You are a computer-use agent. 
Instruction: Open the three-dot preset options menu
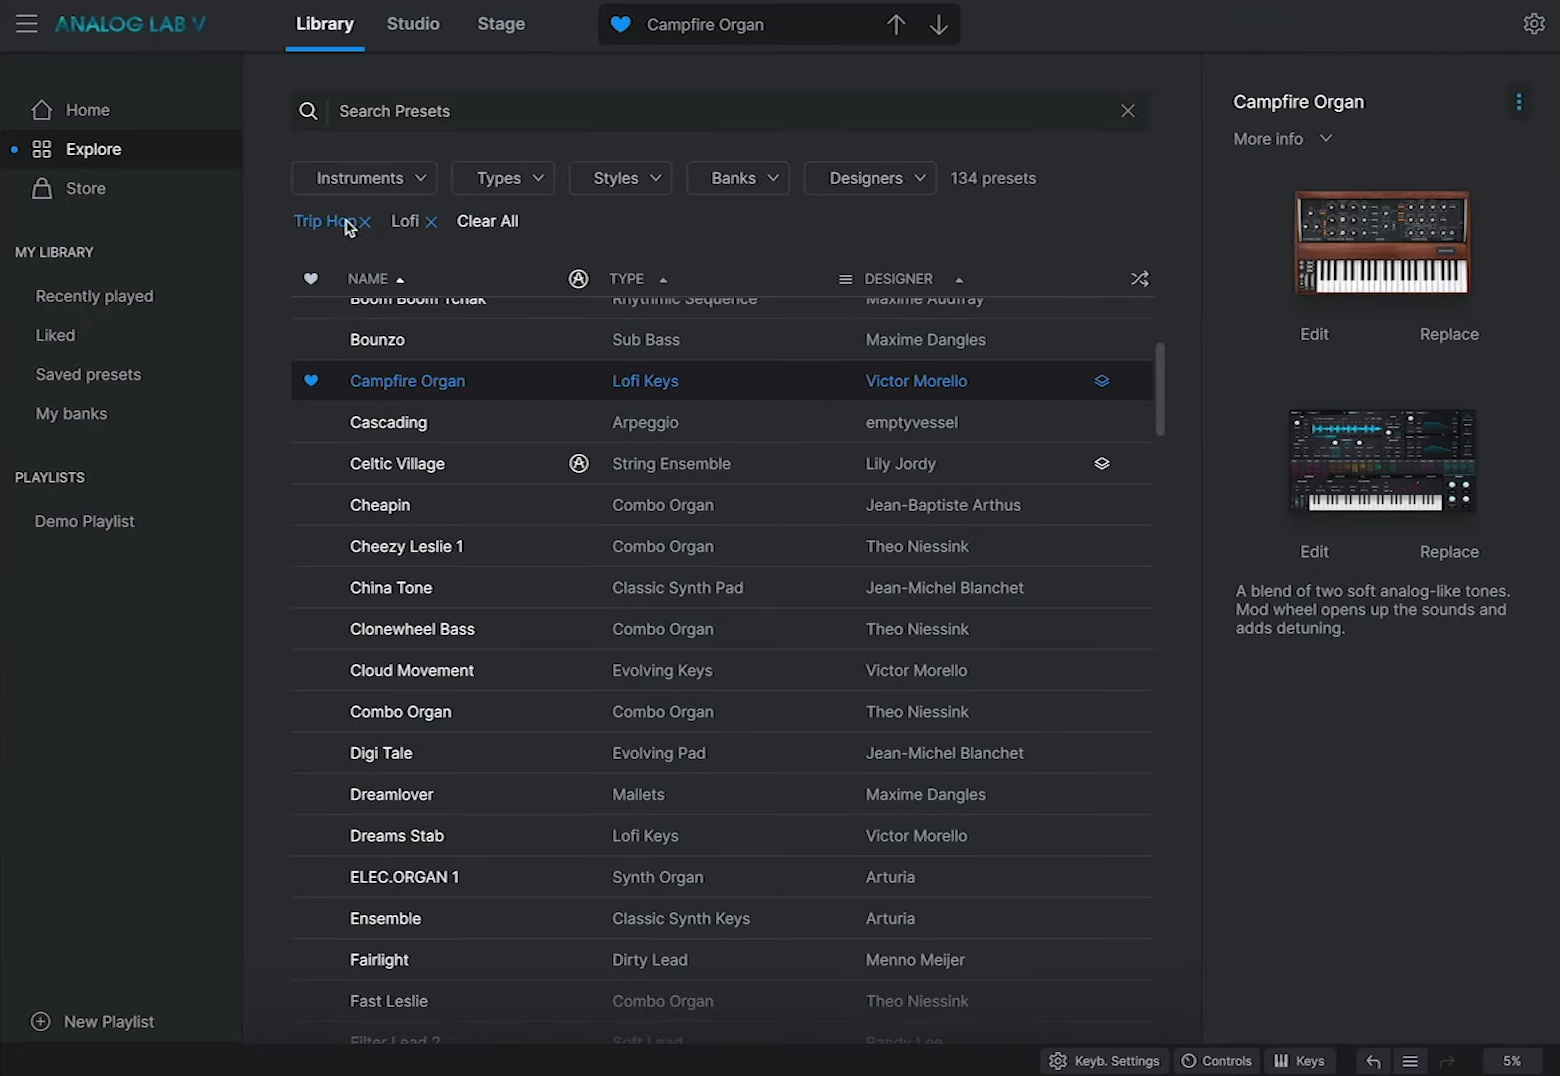(x=1519, y=102)
